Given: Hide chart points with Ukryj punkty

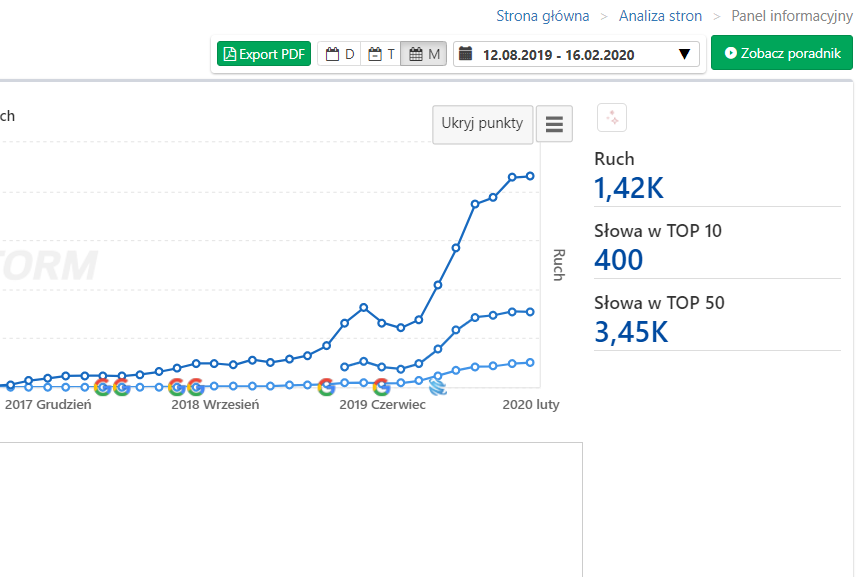Looking at the screenshot, I should pyautogui.click(x=482, y=124).
